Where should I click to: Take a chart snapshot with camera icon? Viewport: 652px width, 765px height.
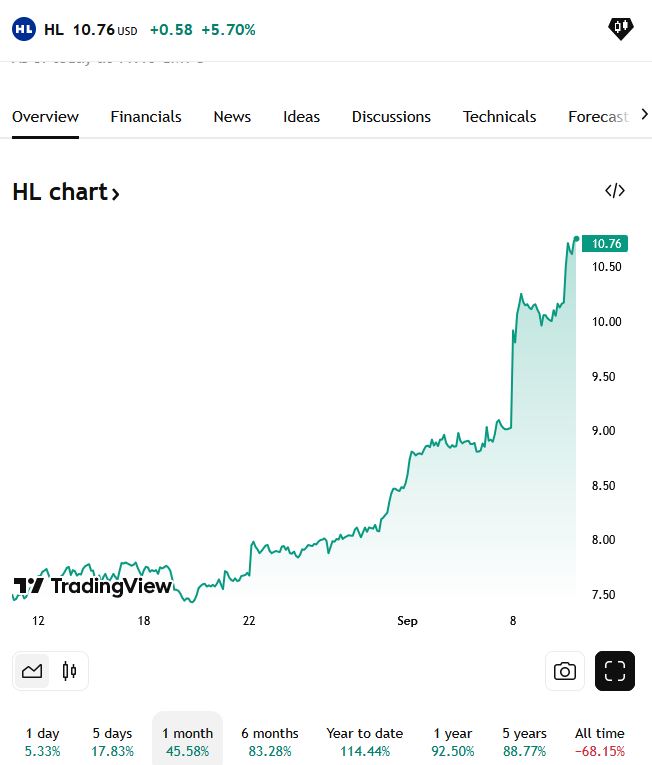[565, 671]
